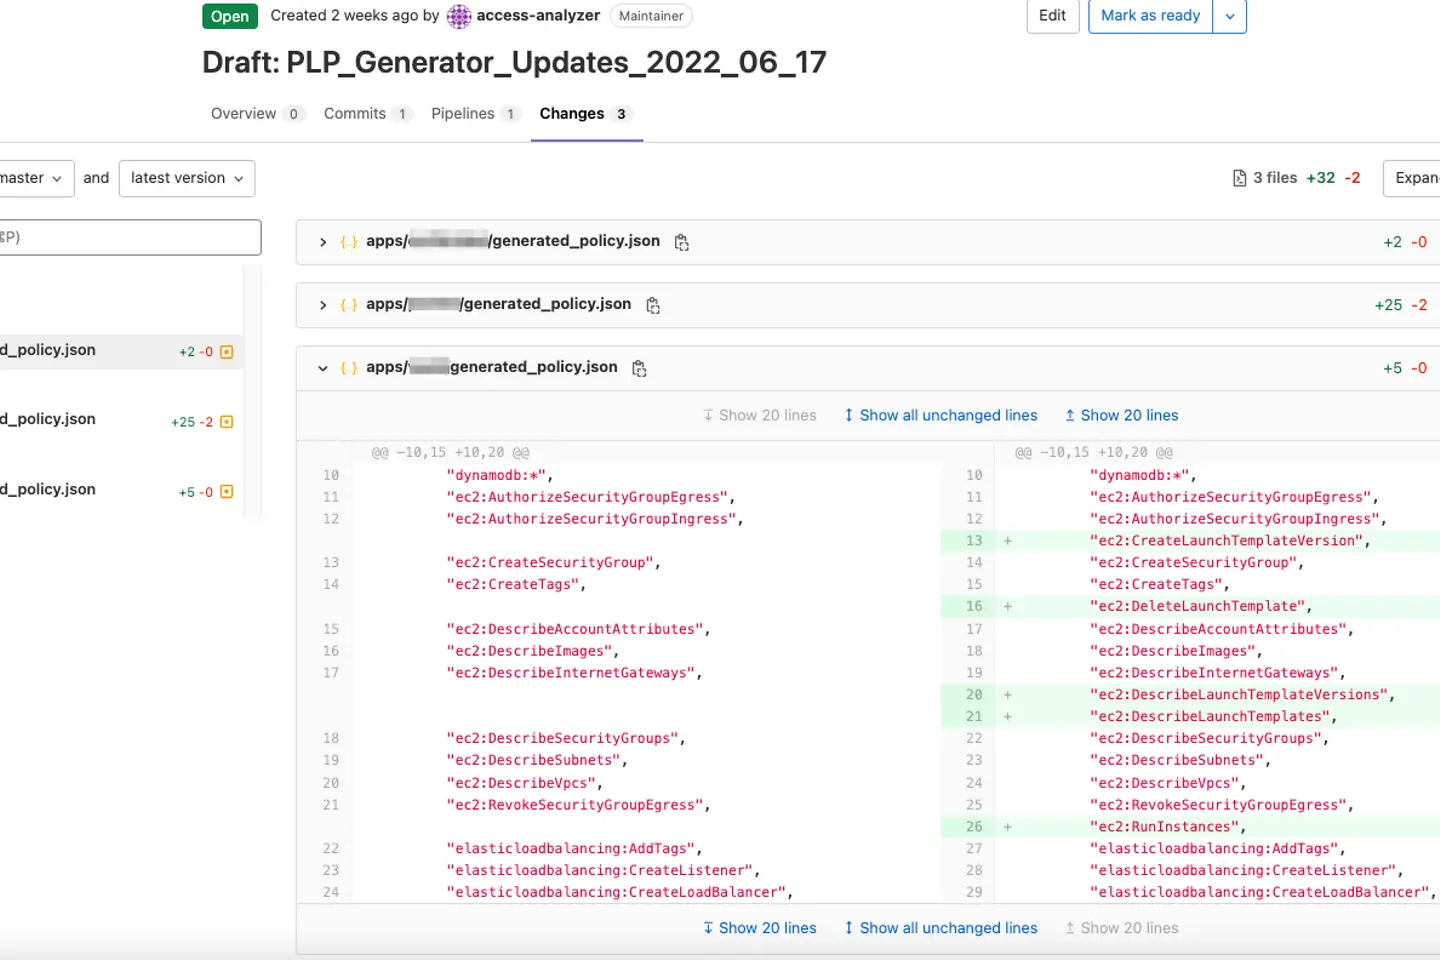This screenshot has width=1440, height=960.
Task: Click old line number 24 in left pane
Action: [x=331, y=892]
